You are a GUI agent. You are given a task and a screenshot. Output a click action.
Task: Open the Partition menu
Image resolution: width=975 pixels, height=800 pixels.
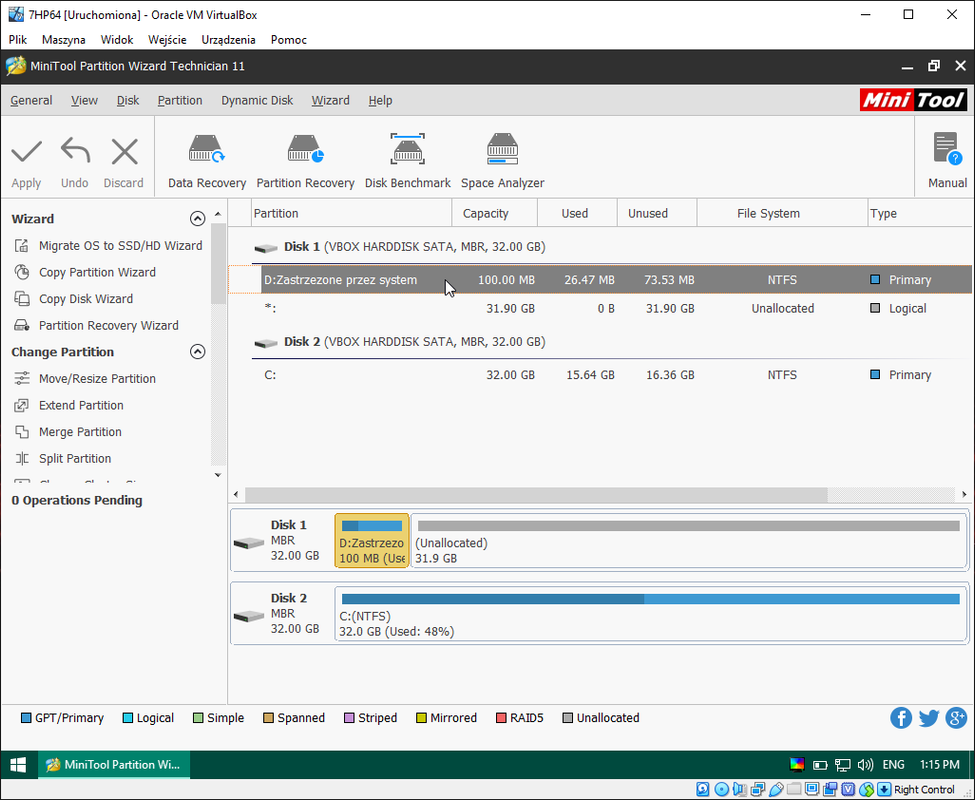pyautogui.click(x=180, y=101)
